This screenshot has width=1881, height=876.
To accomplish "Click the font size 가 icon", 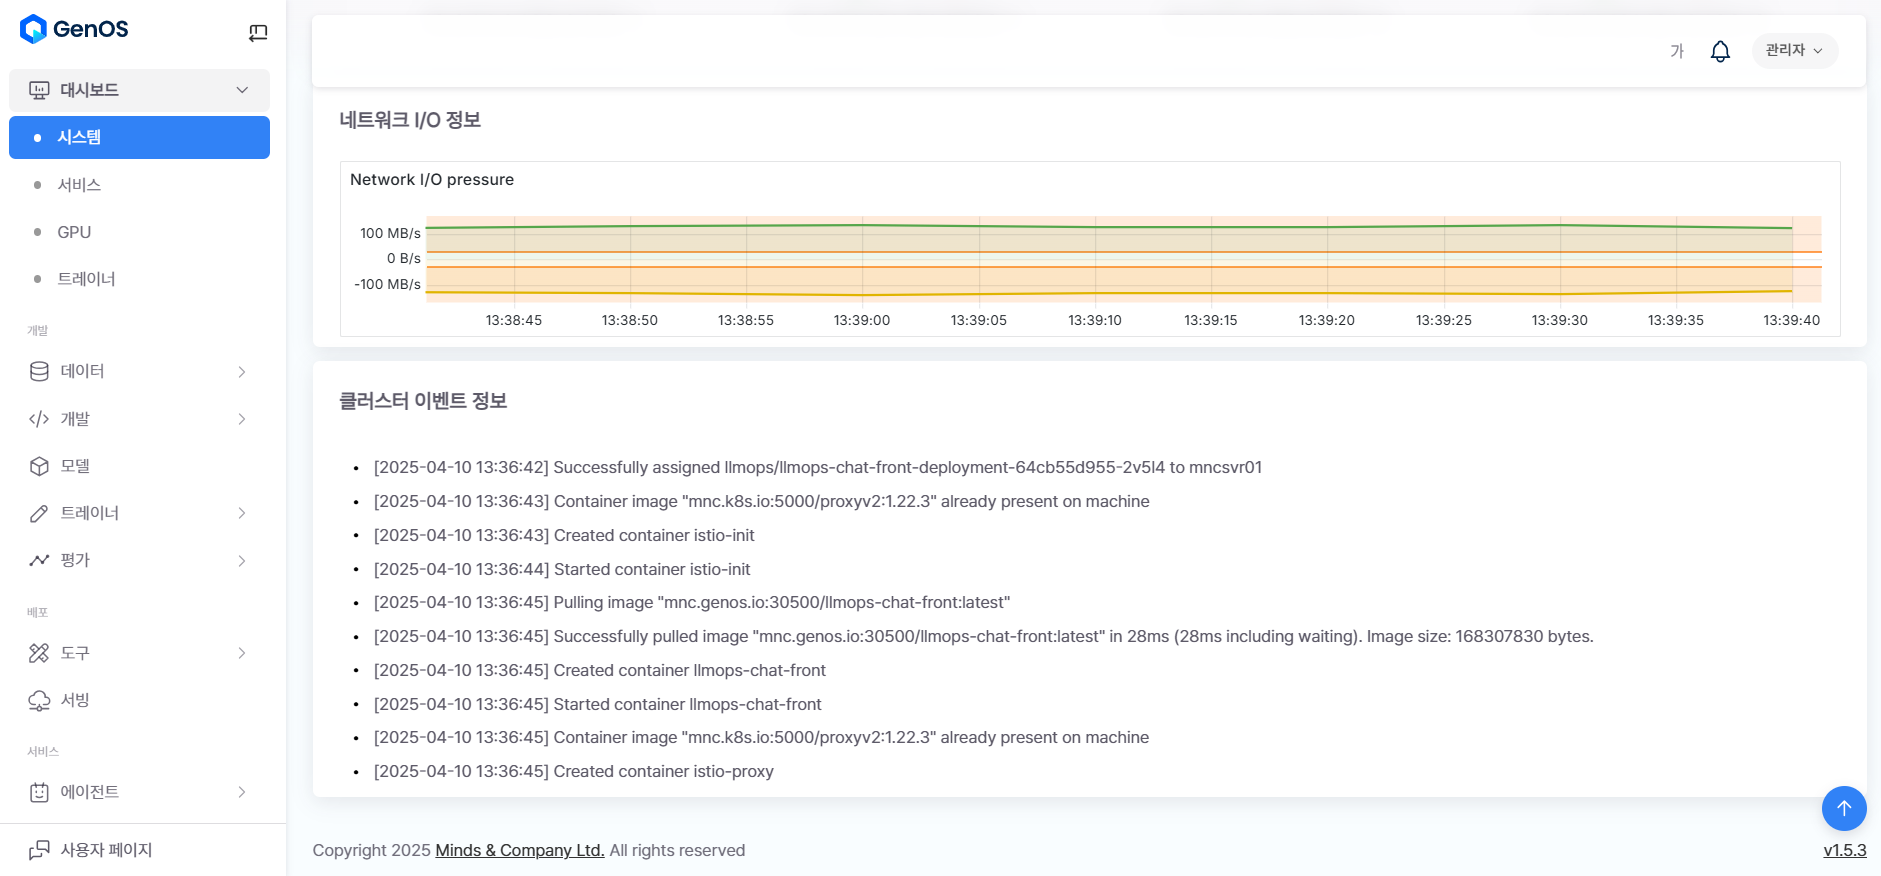I will tap(1677, 51).
